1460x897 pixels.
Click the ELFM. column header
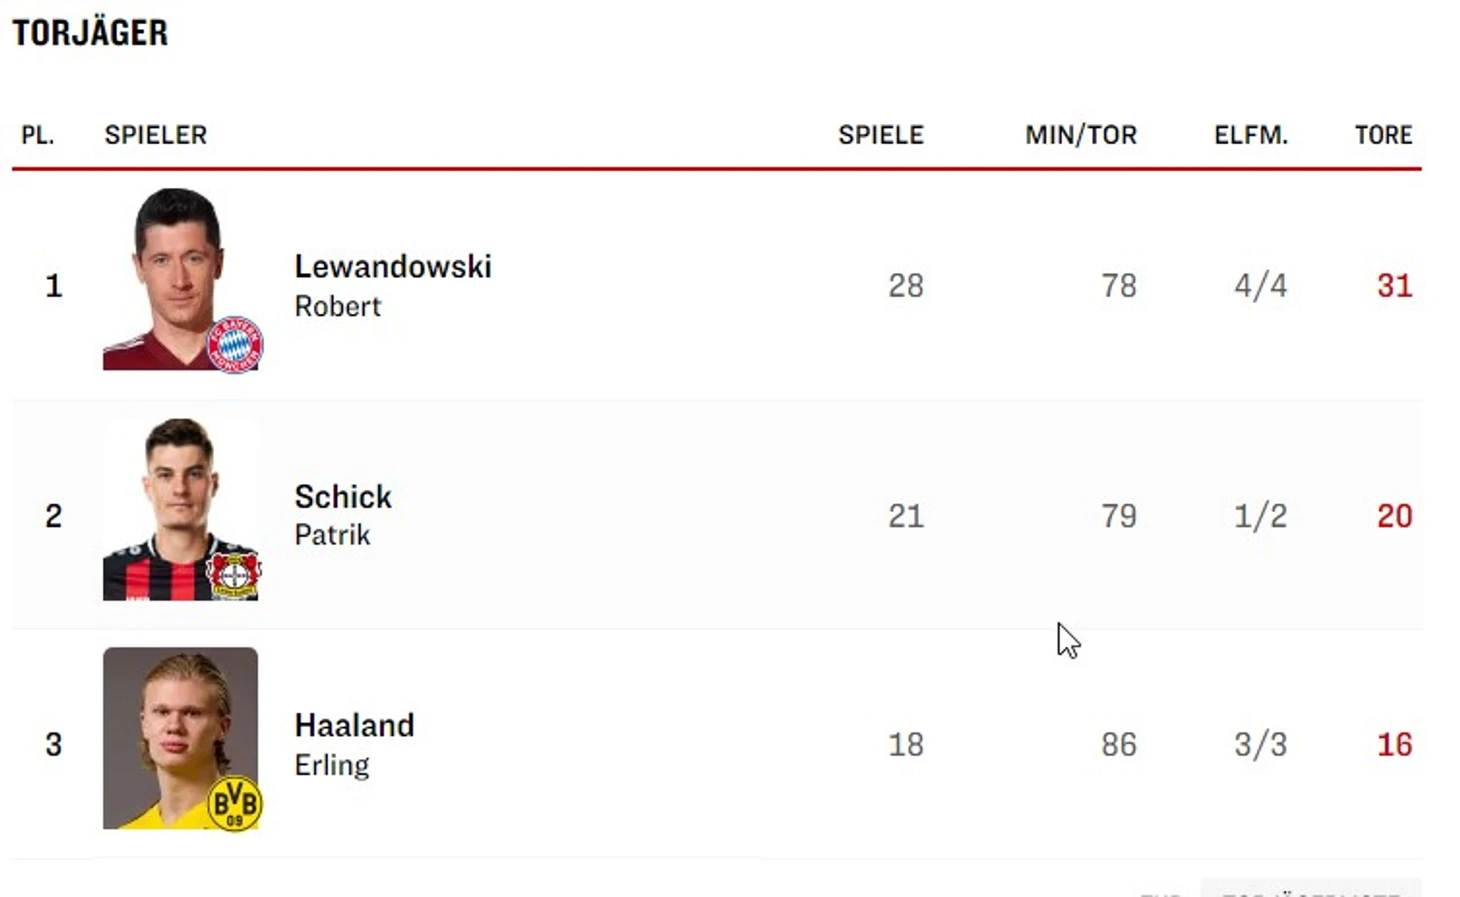tap(1250, 135)
